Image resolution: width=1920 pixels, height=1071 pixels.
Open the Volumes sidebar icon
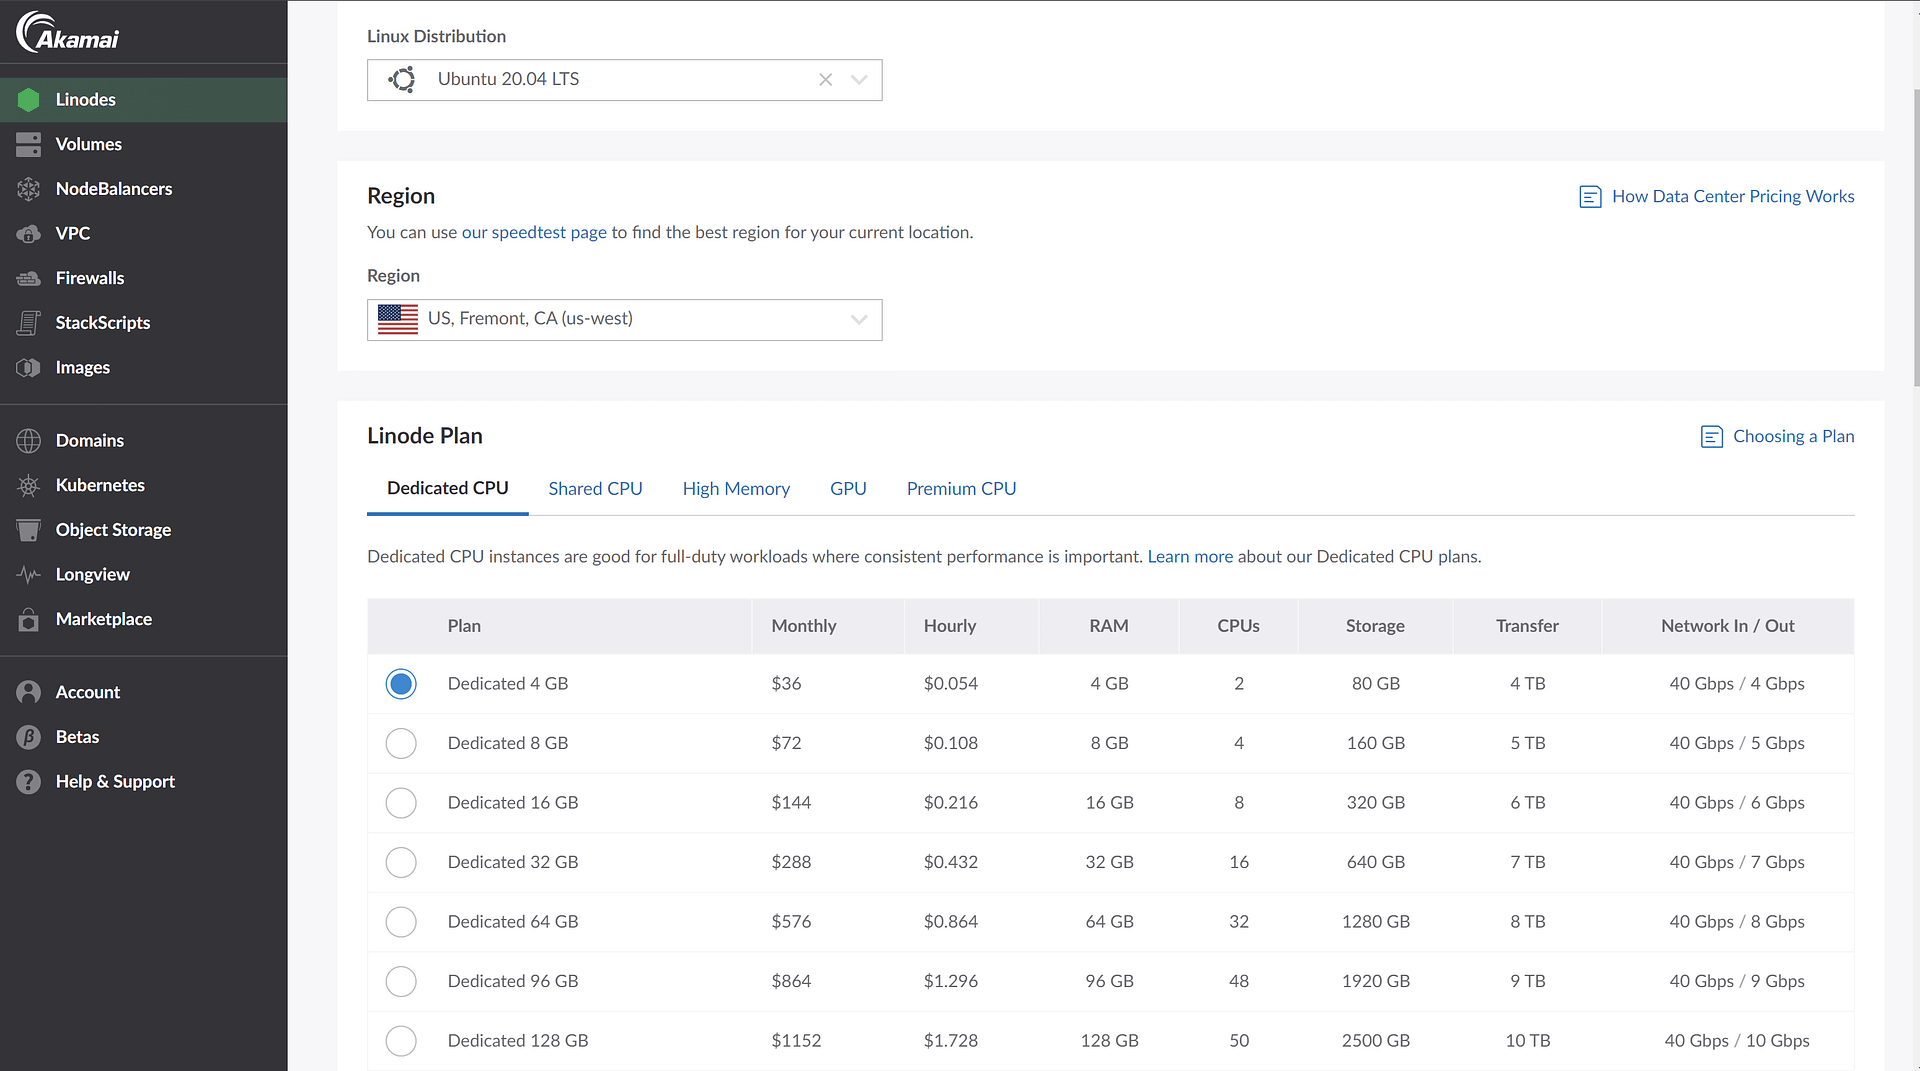coord(28,144)
